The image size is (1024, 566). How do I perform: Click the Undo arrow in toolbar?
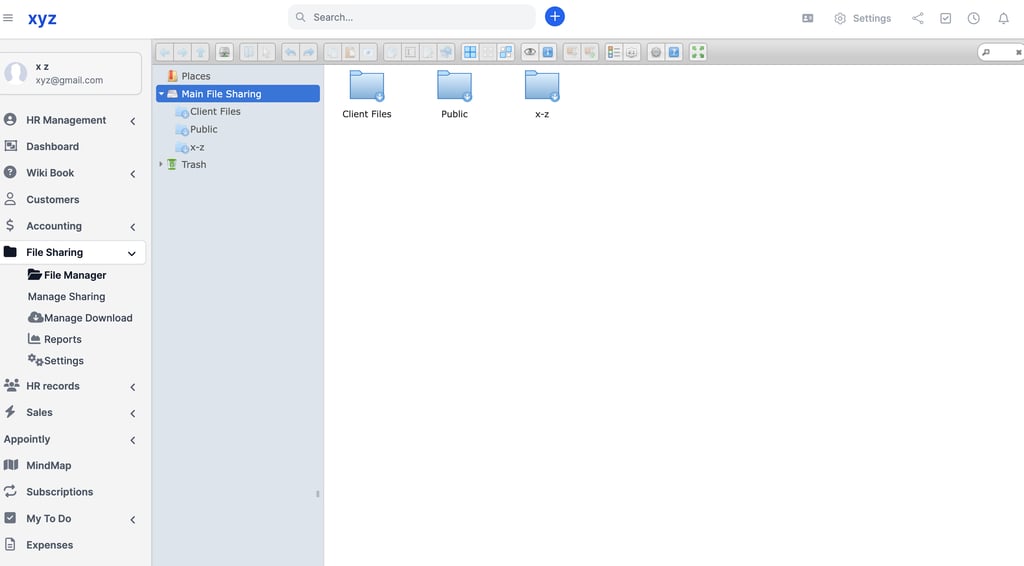coord(291,52)
